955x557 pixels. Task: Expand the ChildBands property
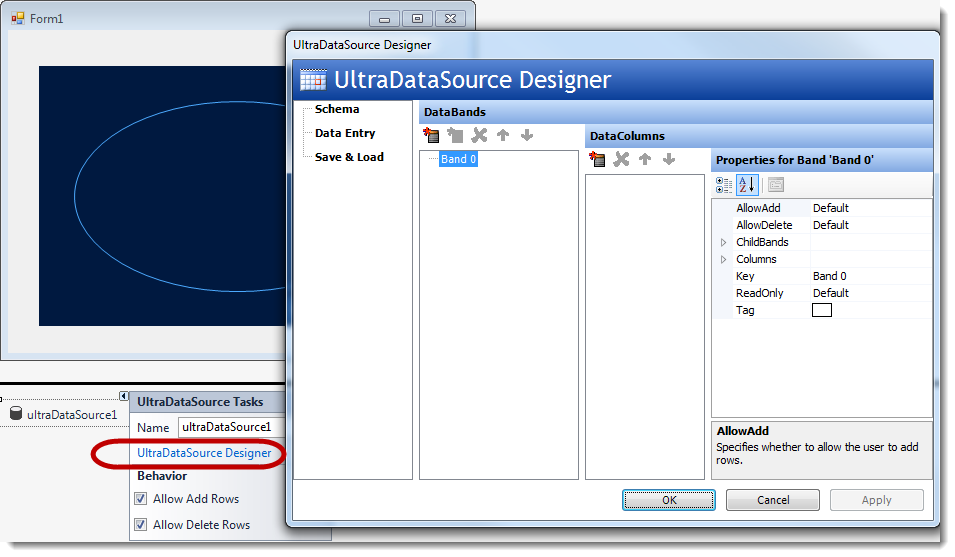724,243
